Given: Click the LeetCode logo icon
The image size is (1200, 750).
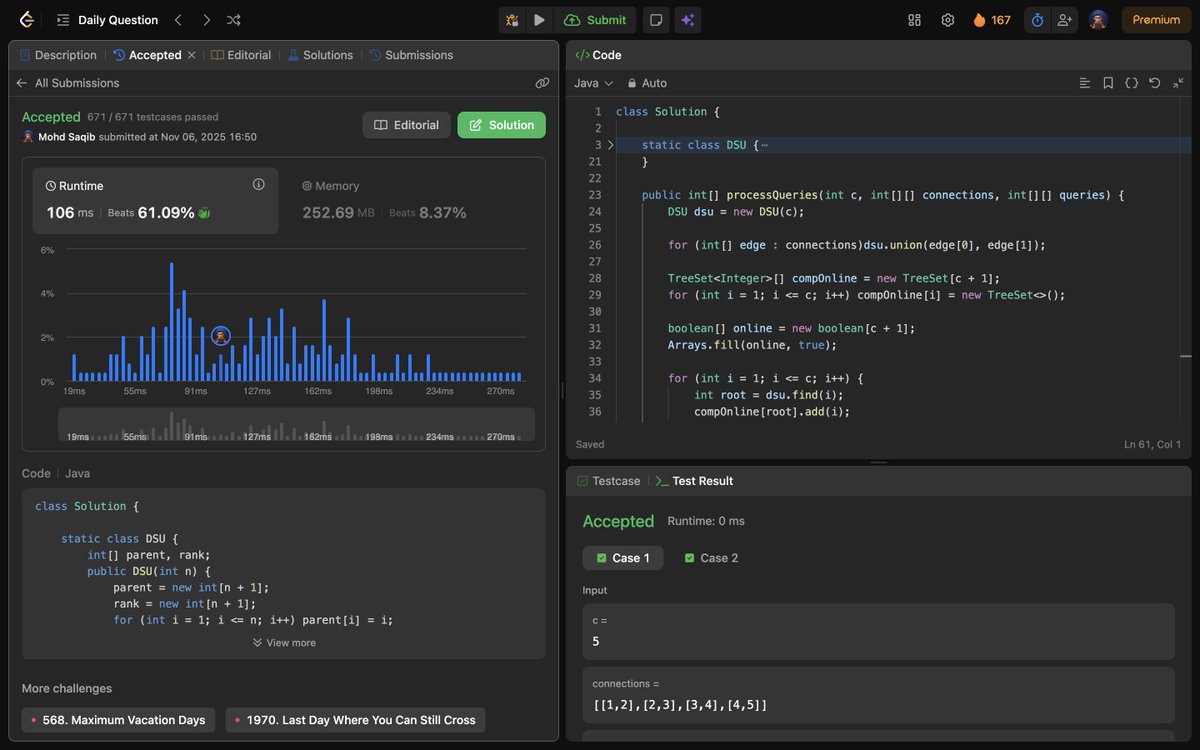Looking at the screenshot, I should tap(26, 20).
